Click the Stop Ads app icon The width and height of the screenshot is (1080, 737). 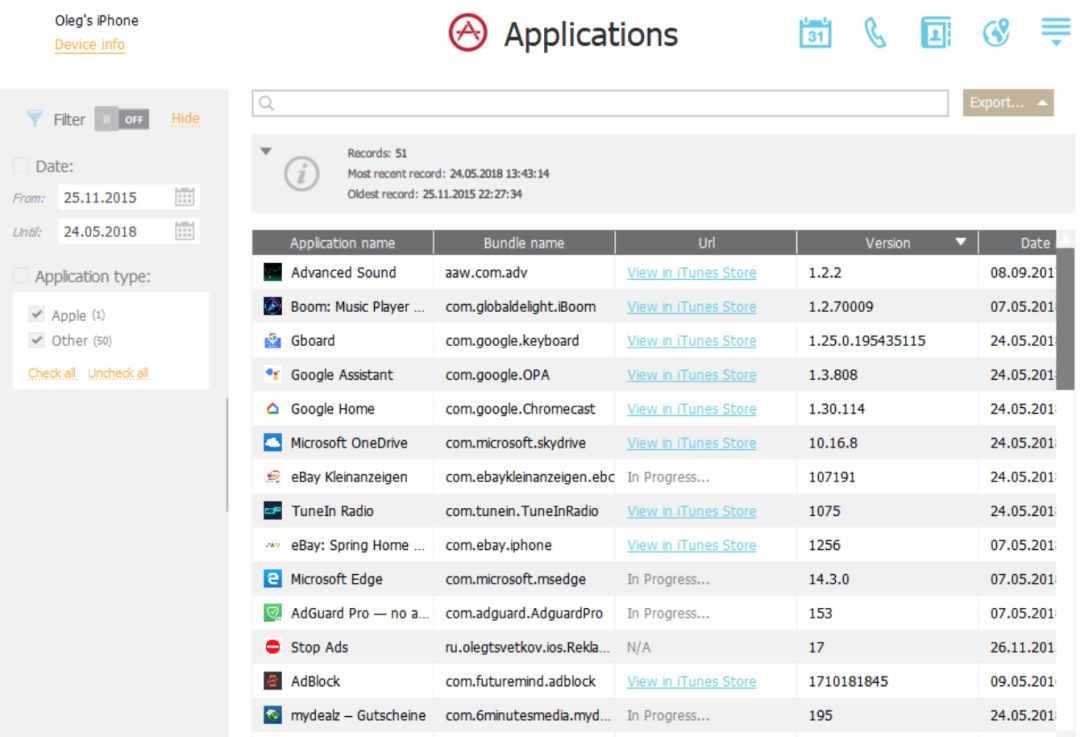[x=273, y=647]
